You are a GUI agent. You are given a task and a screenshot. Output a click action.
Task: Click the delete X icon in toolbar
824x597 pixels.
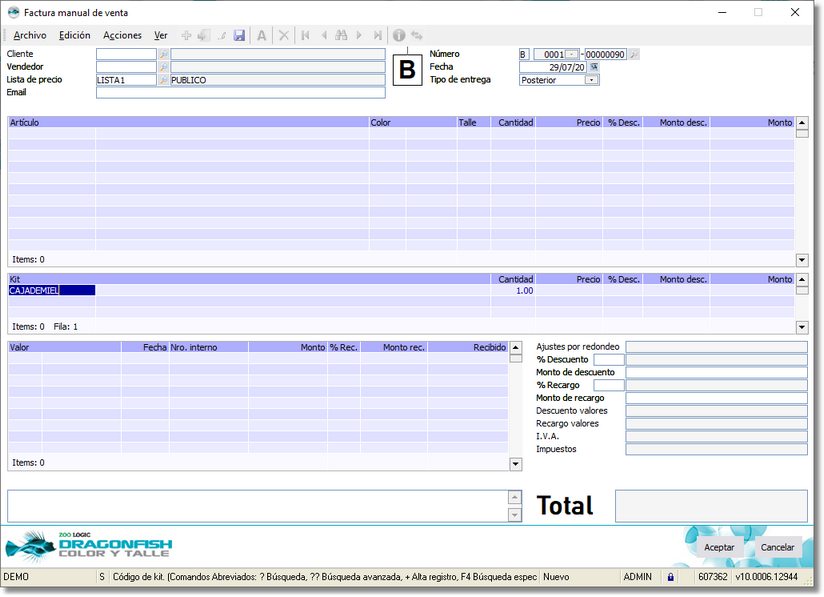[284, 35]
